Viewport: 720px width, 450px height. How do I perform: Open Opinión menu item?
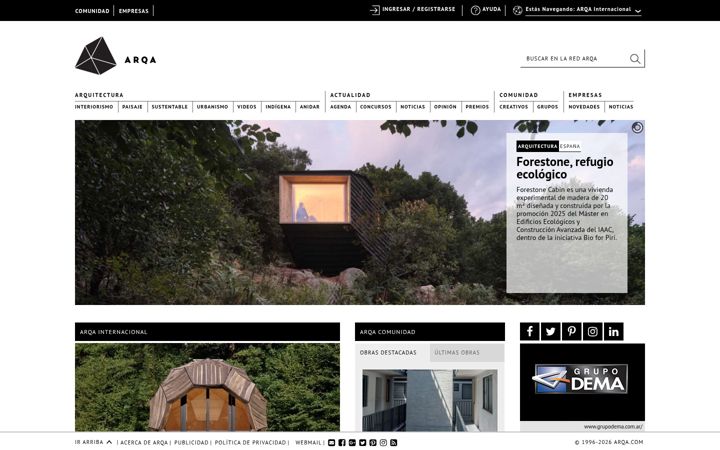[445, 107]
